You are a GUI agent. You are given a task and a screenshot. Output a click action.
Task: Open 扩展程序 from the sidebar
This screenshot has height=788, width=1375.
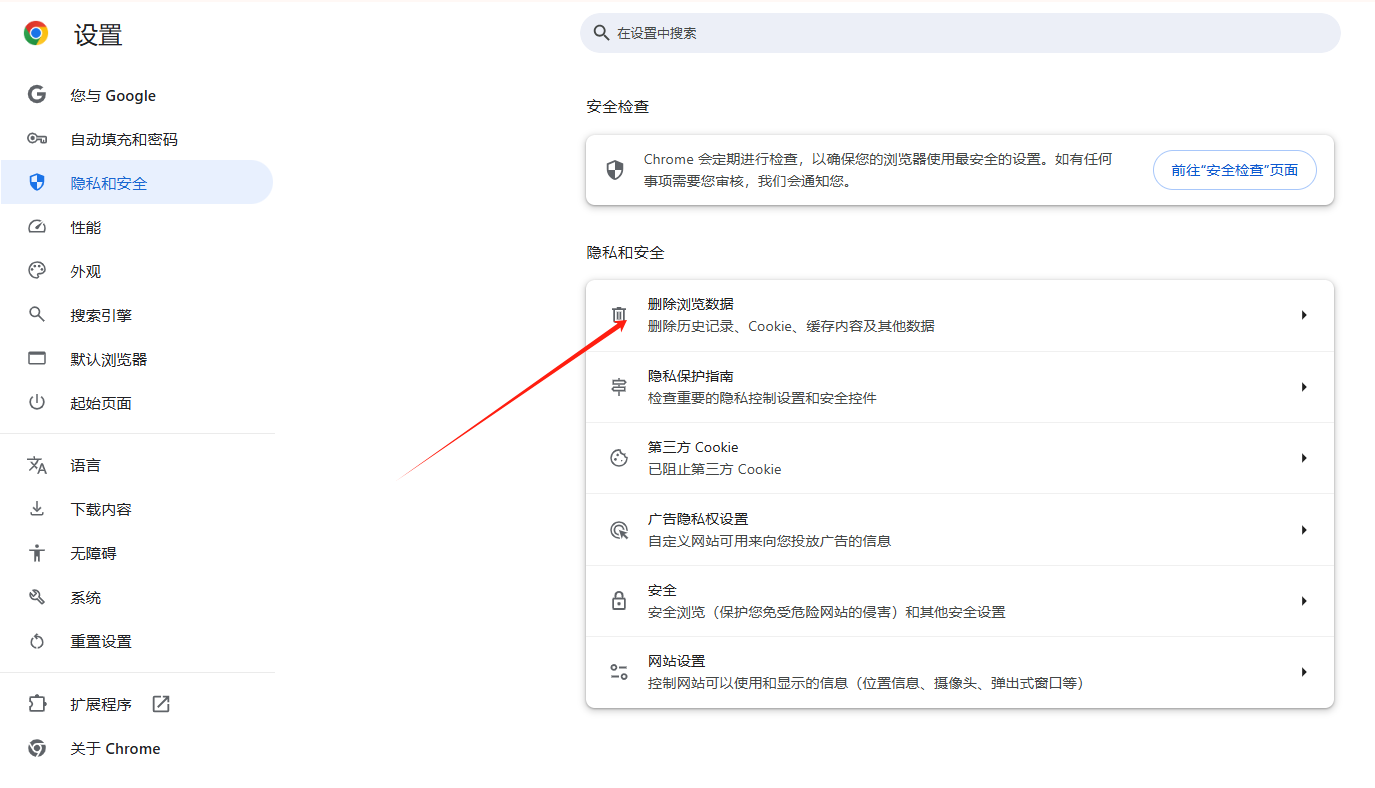137,704
